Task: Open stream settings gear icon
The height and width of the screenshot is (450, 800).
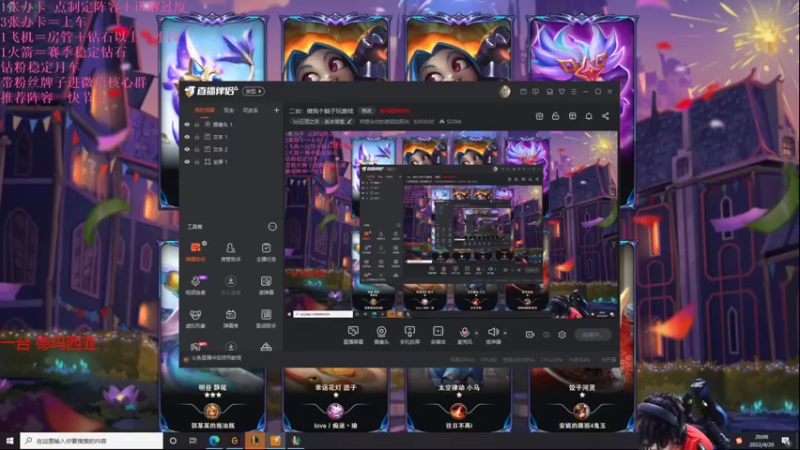Action: click(562, 335)
